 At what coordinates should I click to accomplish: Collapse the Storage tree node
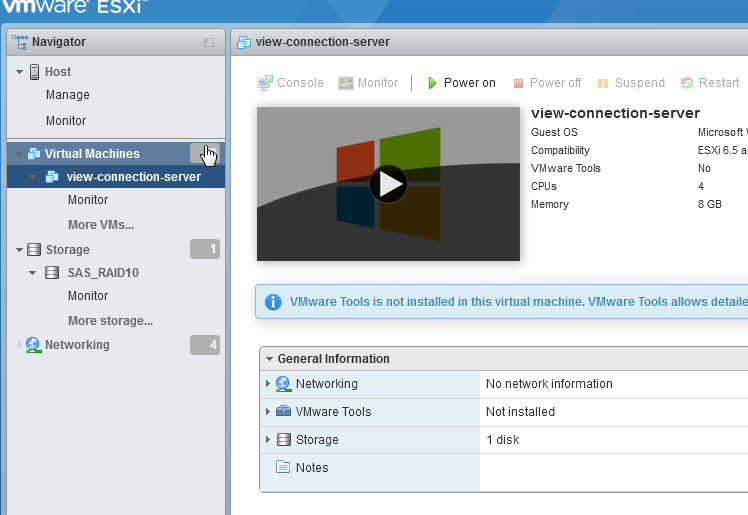[x=20, y=249]
